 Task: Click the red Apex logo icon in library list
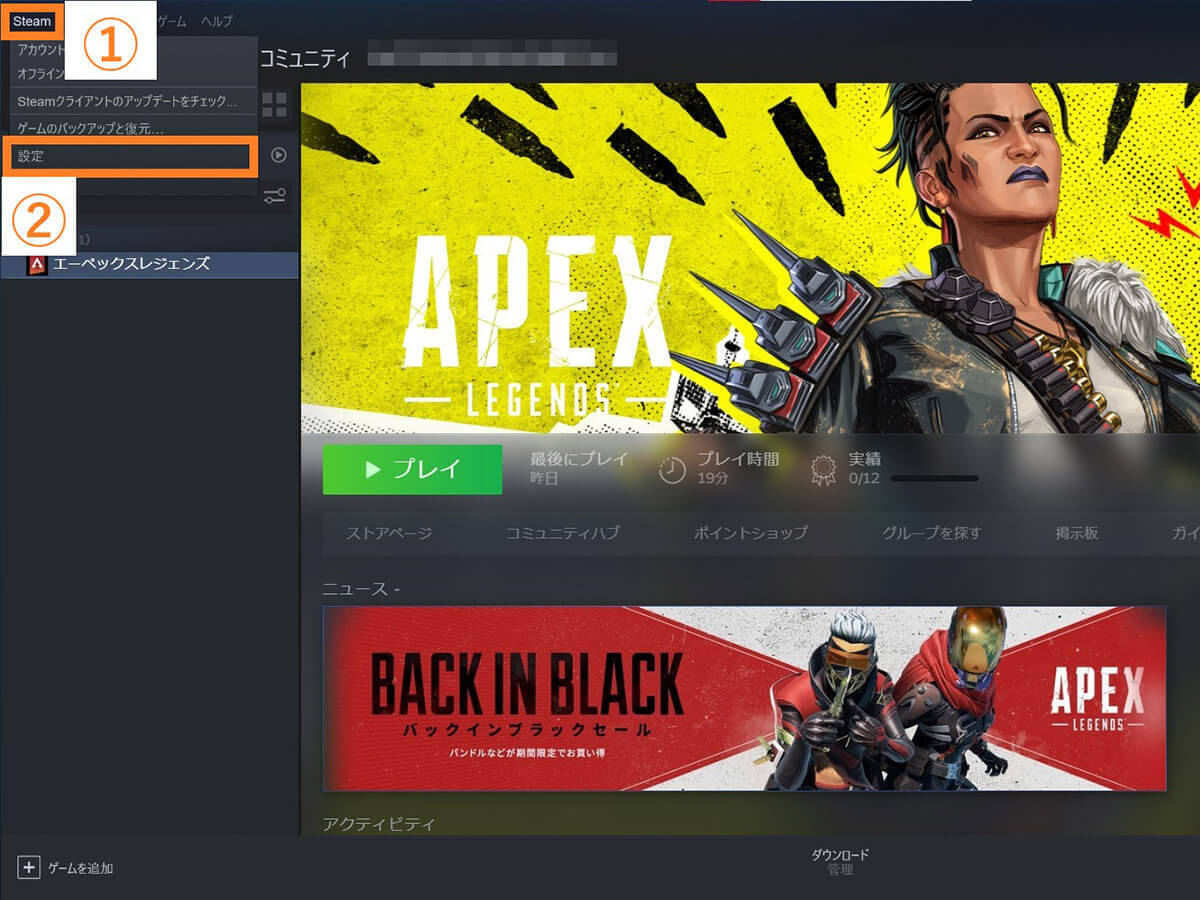[37, 264]
